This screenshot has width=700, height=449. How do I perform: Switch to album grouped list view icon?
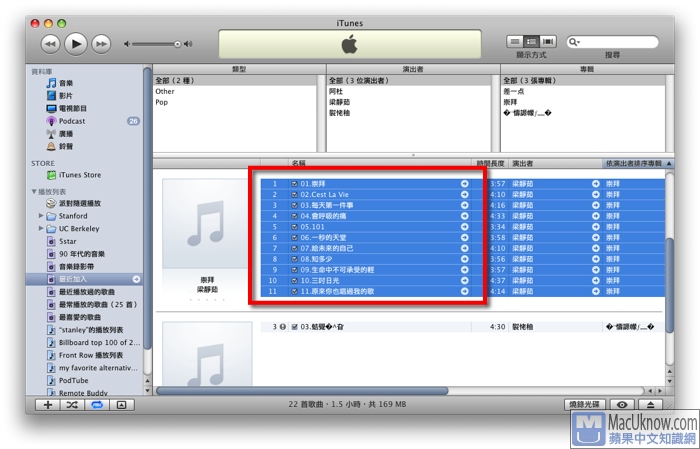[x=531, y=42]
